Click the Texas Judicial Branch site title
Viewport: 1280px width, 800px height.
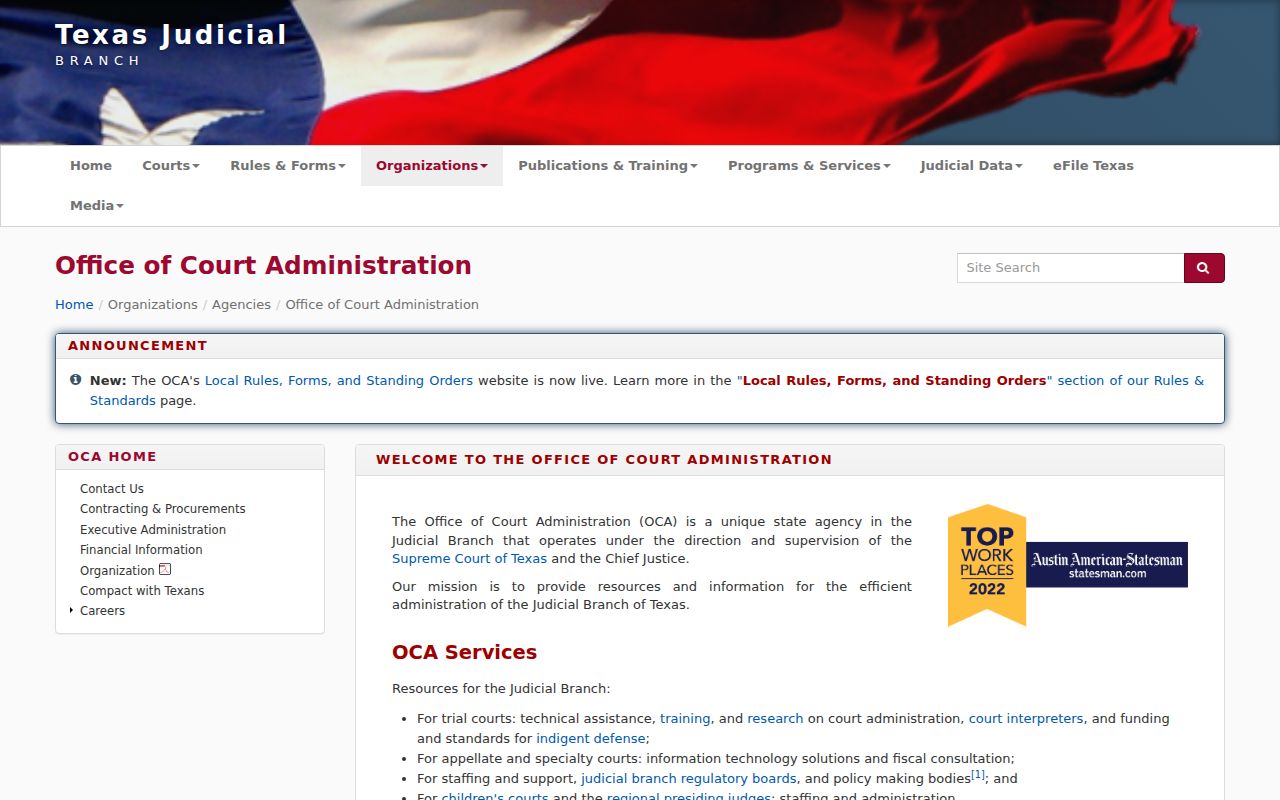(x=171, y=44)
